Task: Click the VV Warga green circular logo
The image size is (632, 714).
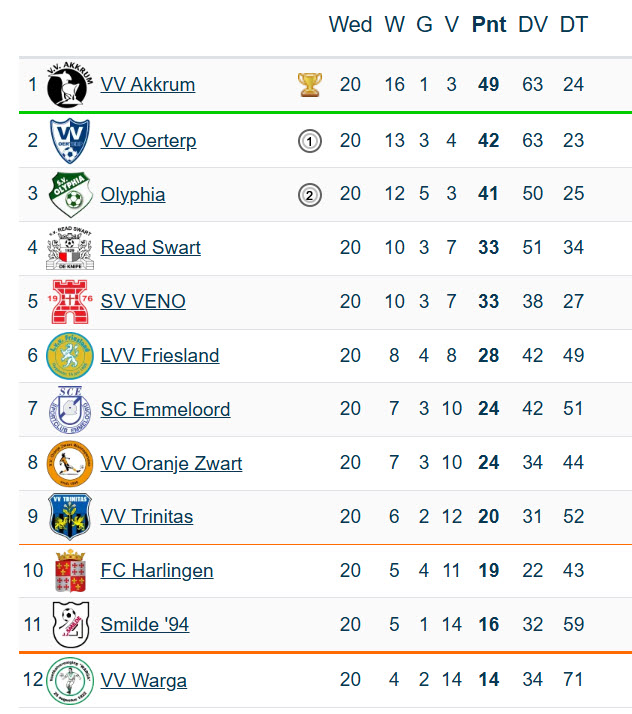Action: tap(70, 681)
